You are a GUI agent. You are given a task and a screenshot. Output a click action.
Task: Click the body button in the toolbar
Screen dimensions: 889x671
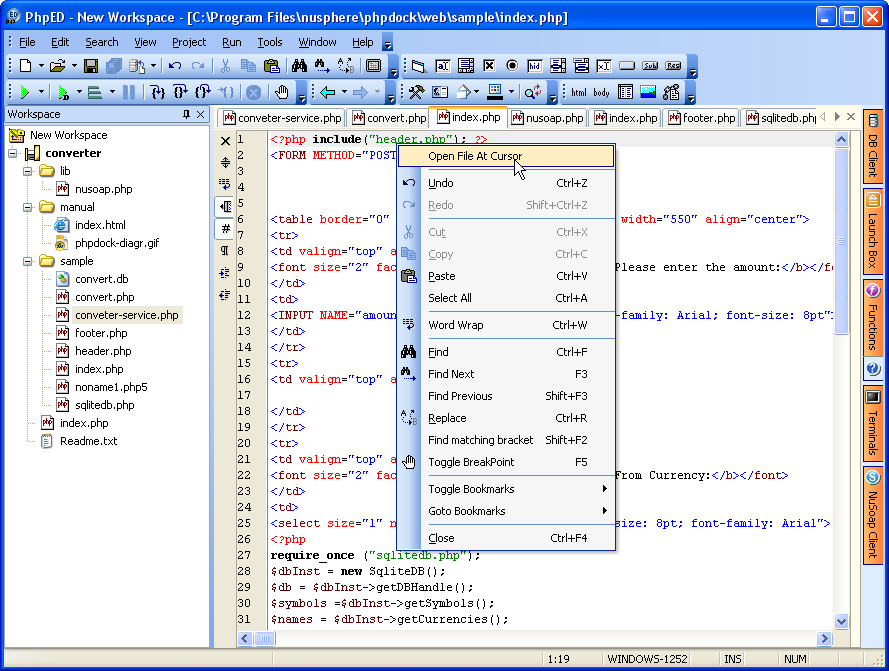point(601,92)
